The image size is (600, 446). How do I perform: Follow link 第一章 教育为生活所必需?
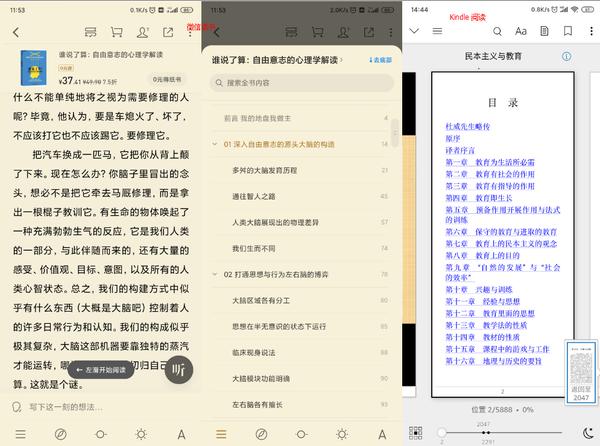(x=490, y=162)
